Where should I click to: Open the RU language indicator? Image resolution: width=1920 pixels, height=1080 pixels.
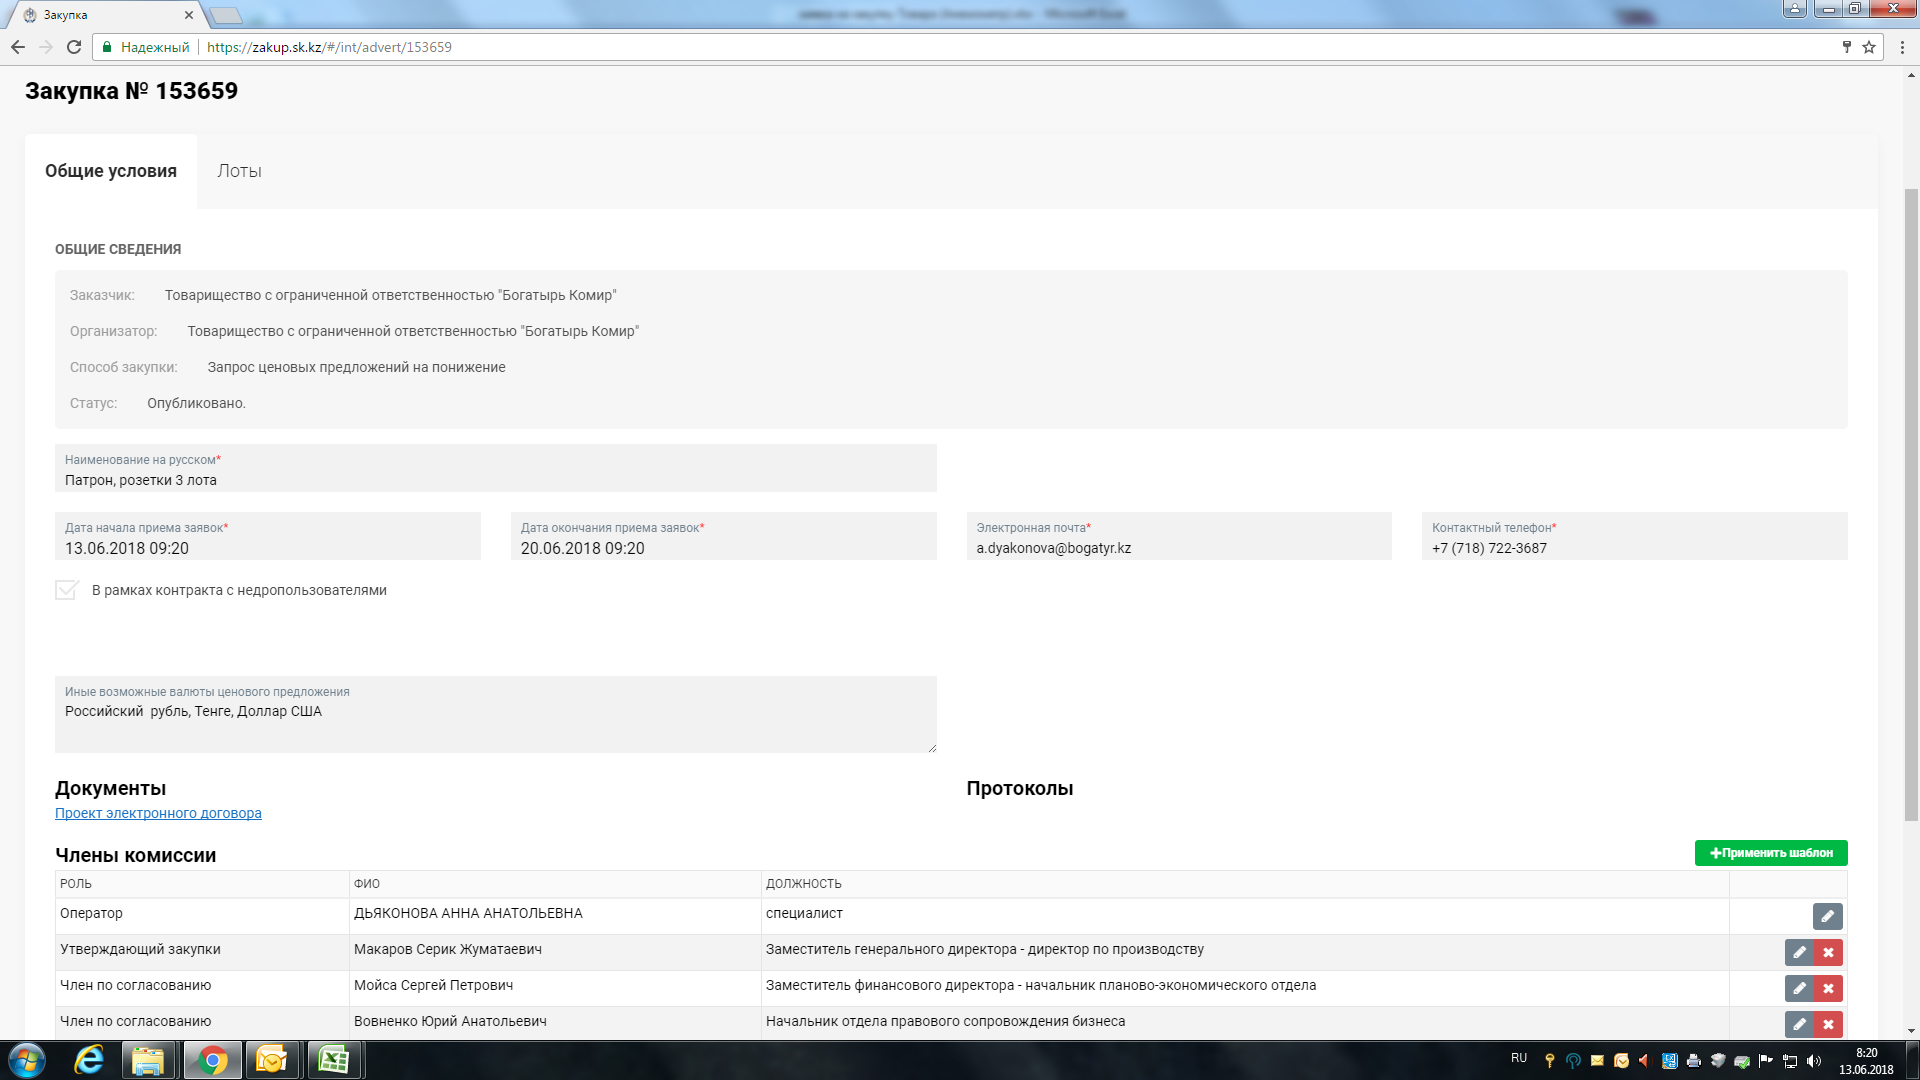point(1519,1058)
